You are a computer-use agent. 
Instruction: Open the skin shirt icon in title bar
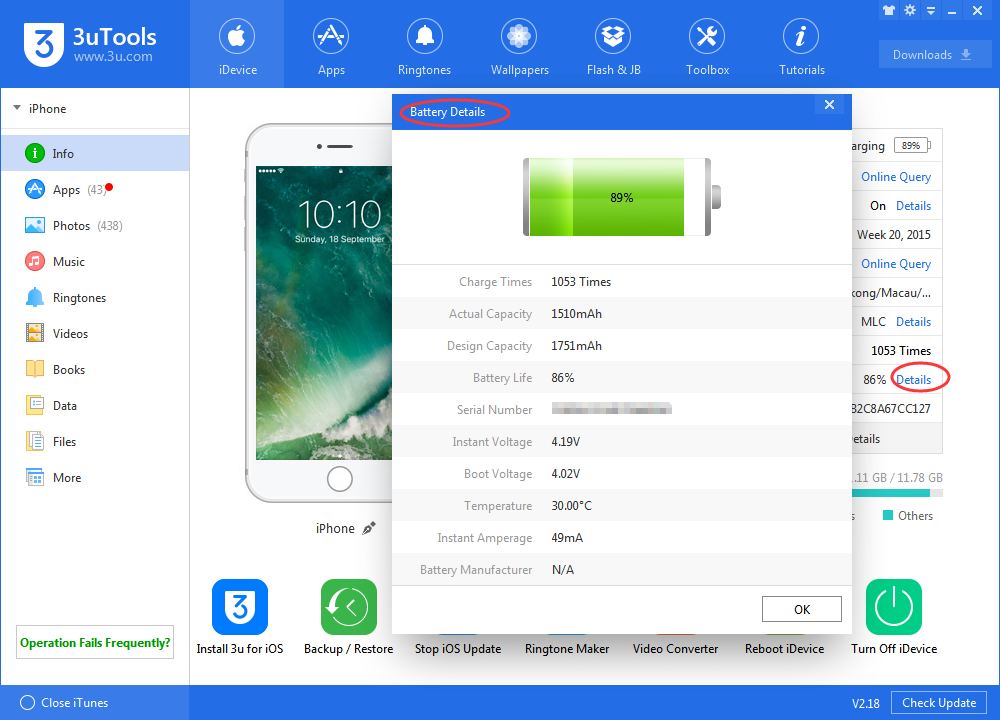coord(888,10)
